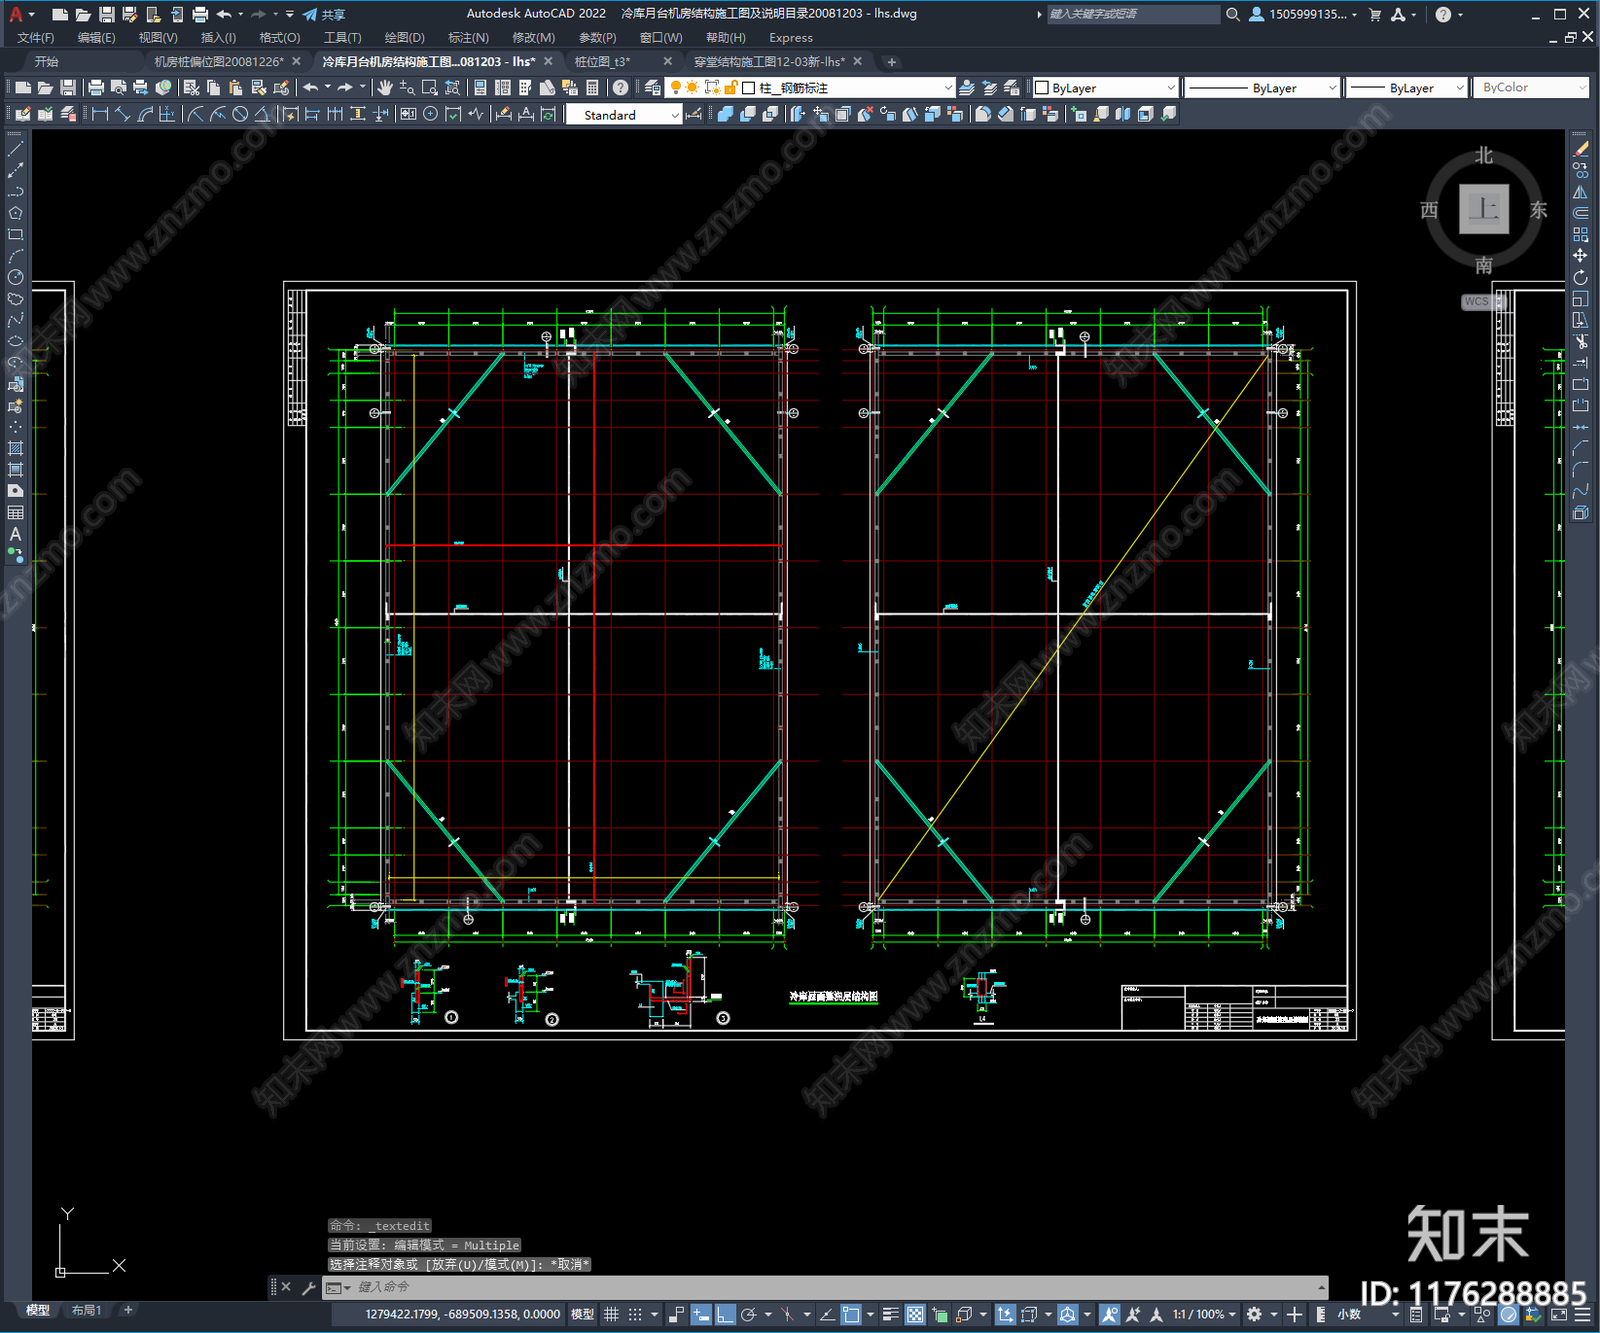Toggle dynamic input in status bar
Screen dimensions: 1600x1333
point(701,1315)
